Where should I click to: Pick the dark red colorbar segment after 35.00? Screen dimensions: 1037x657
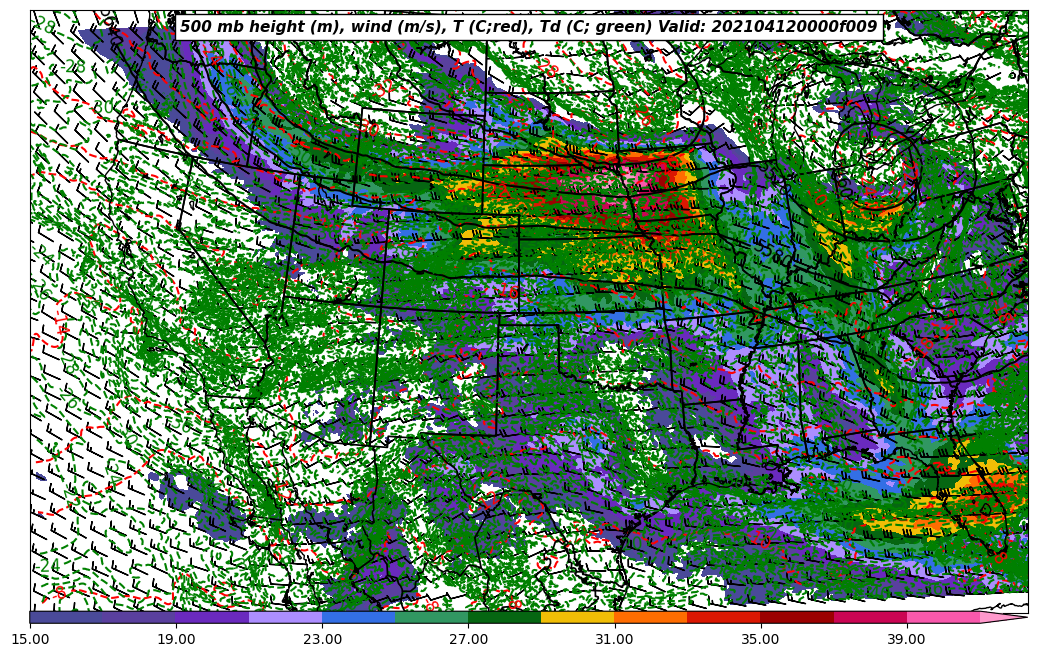tap(797, 617)
